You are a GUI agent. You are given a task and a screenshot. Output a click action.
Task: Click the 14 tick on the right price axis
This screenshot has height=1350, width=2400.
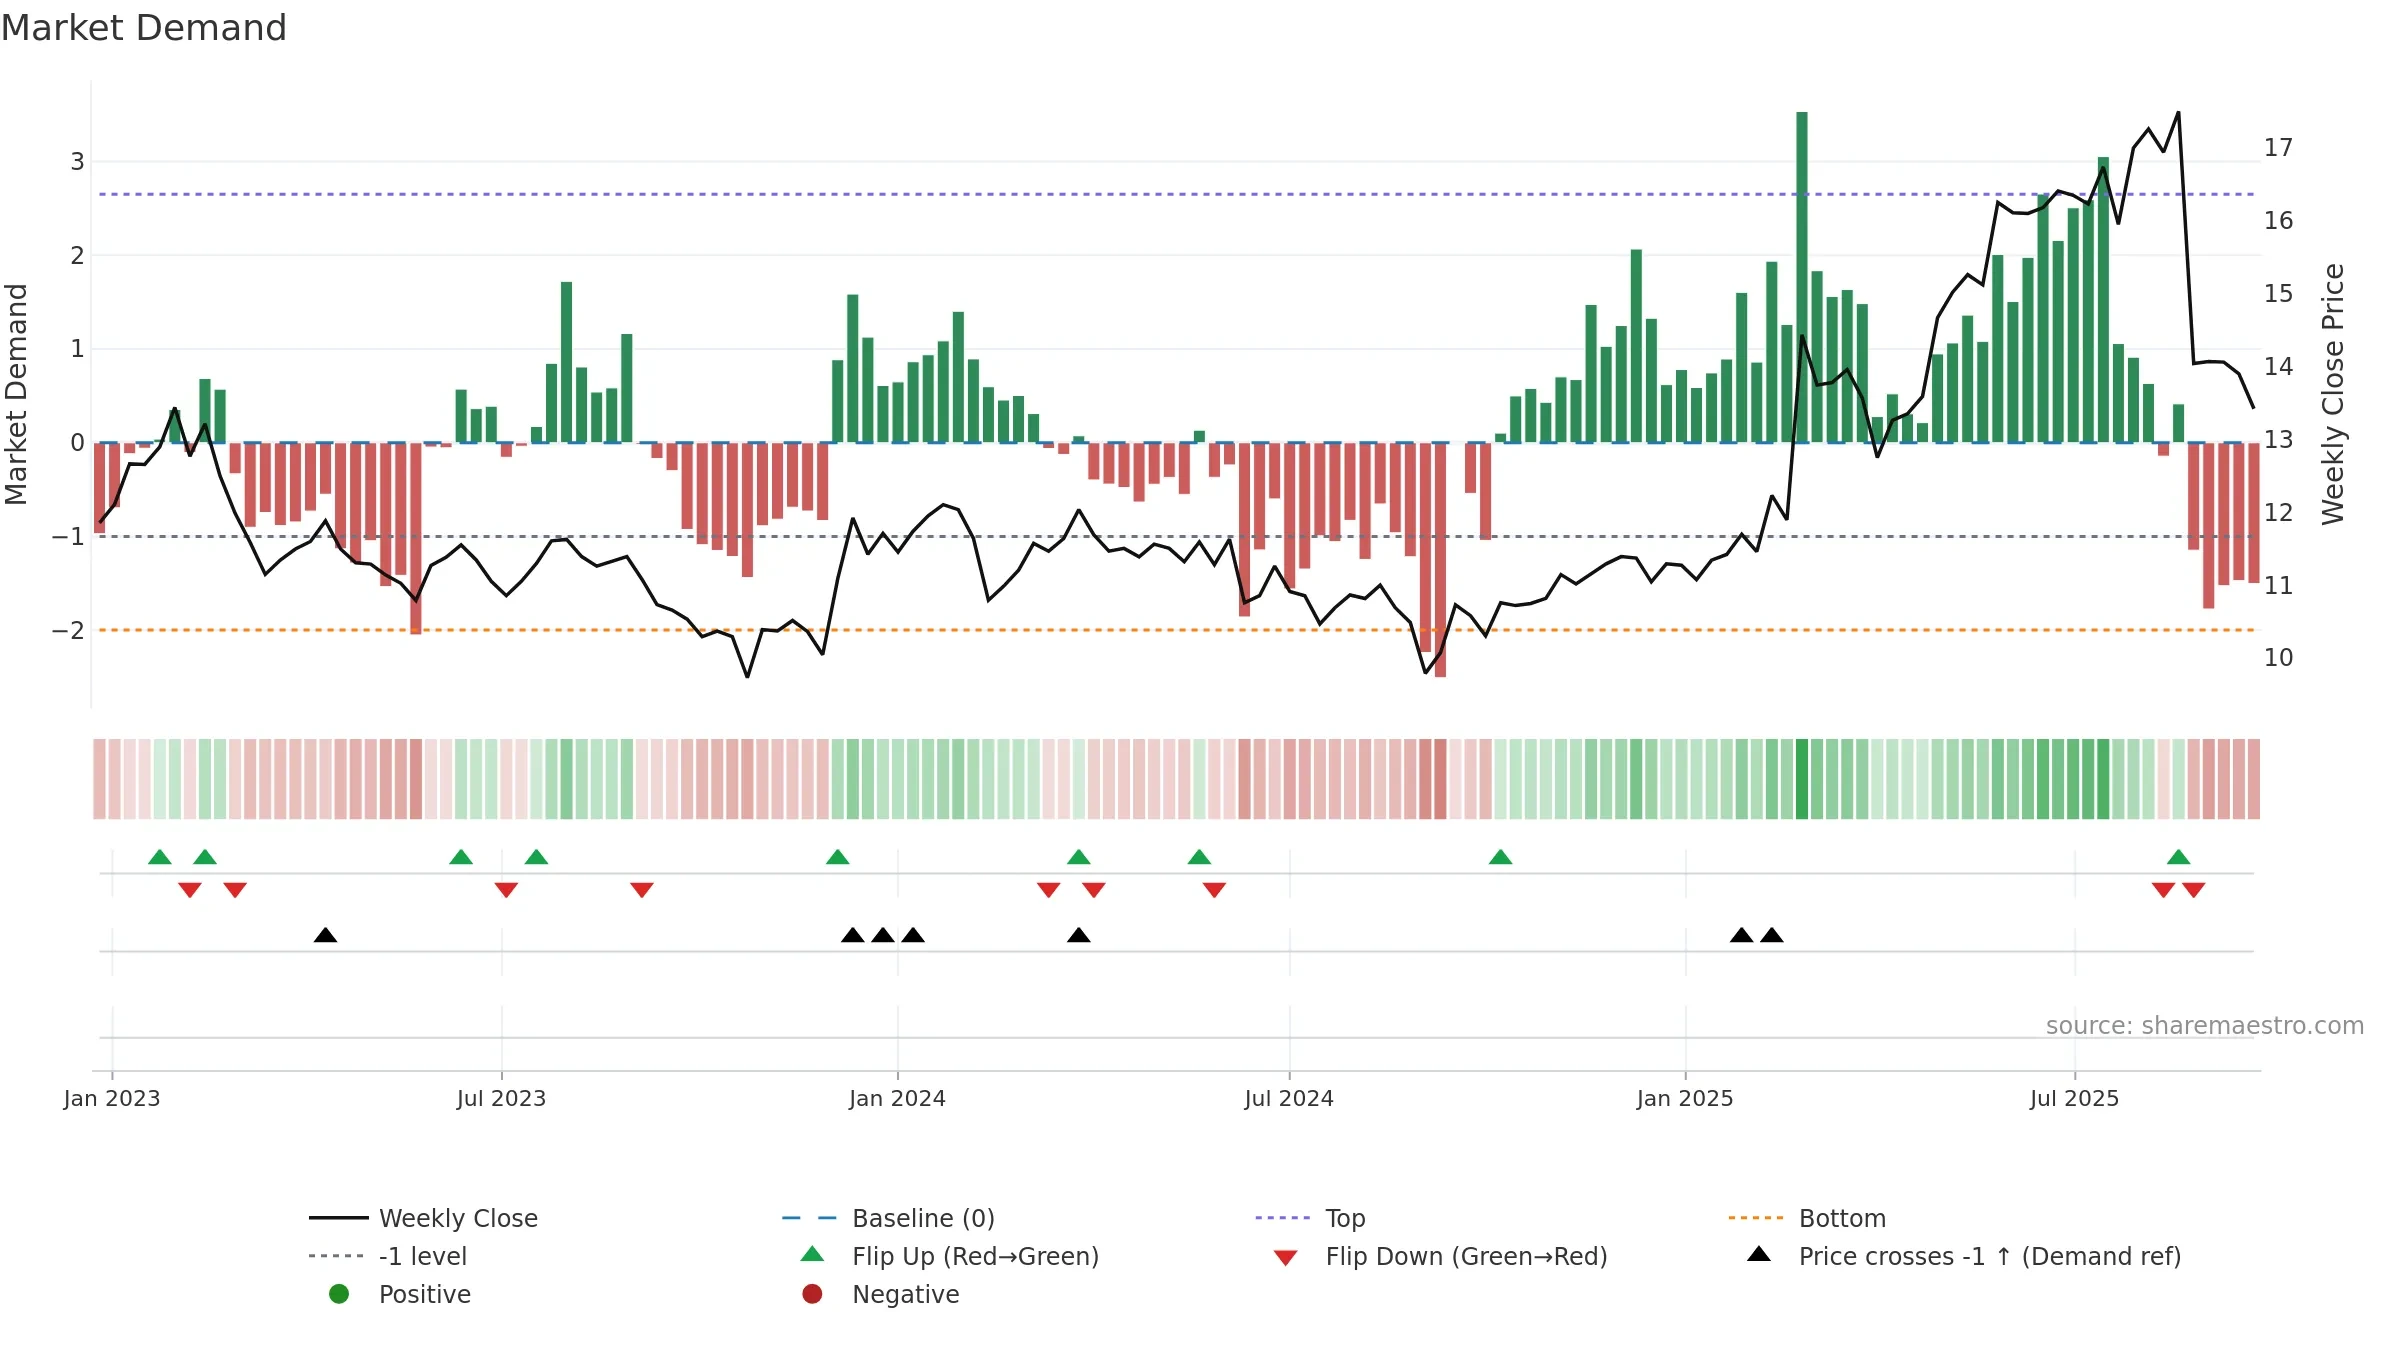(2278, 367)
